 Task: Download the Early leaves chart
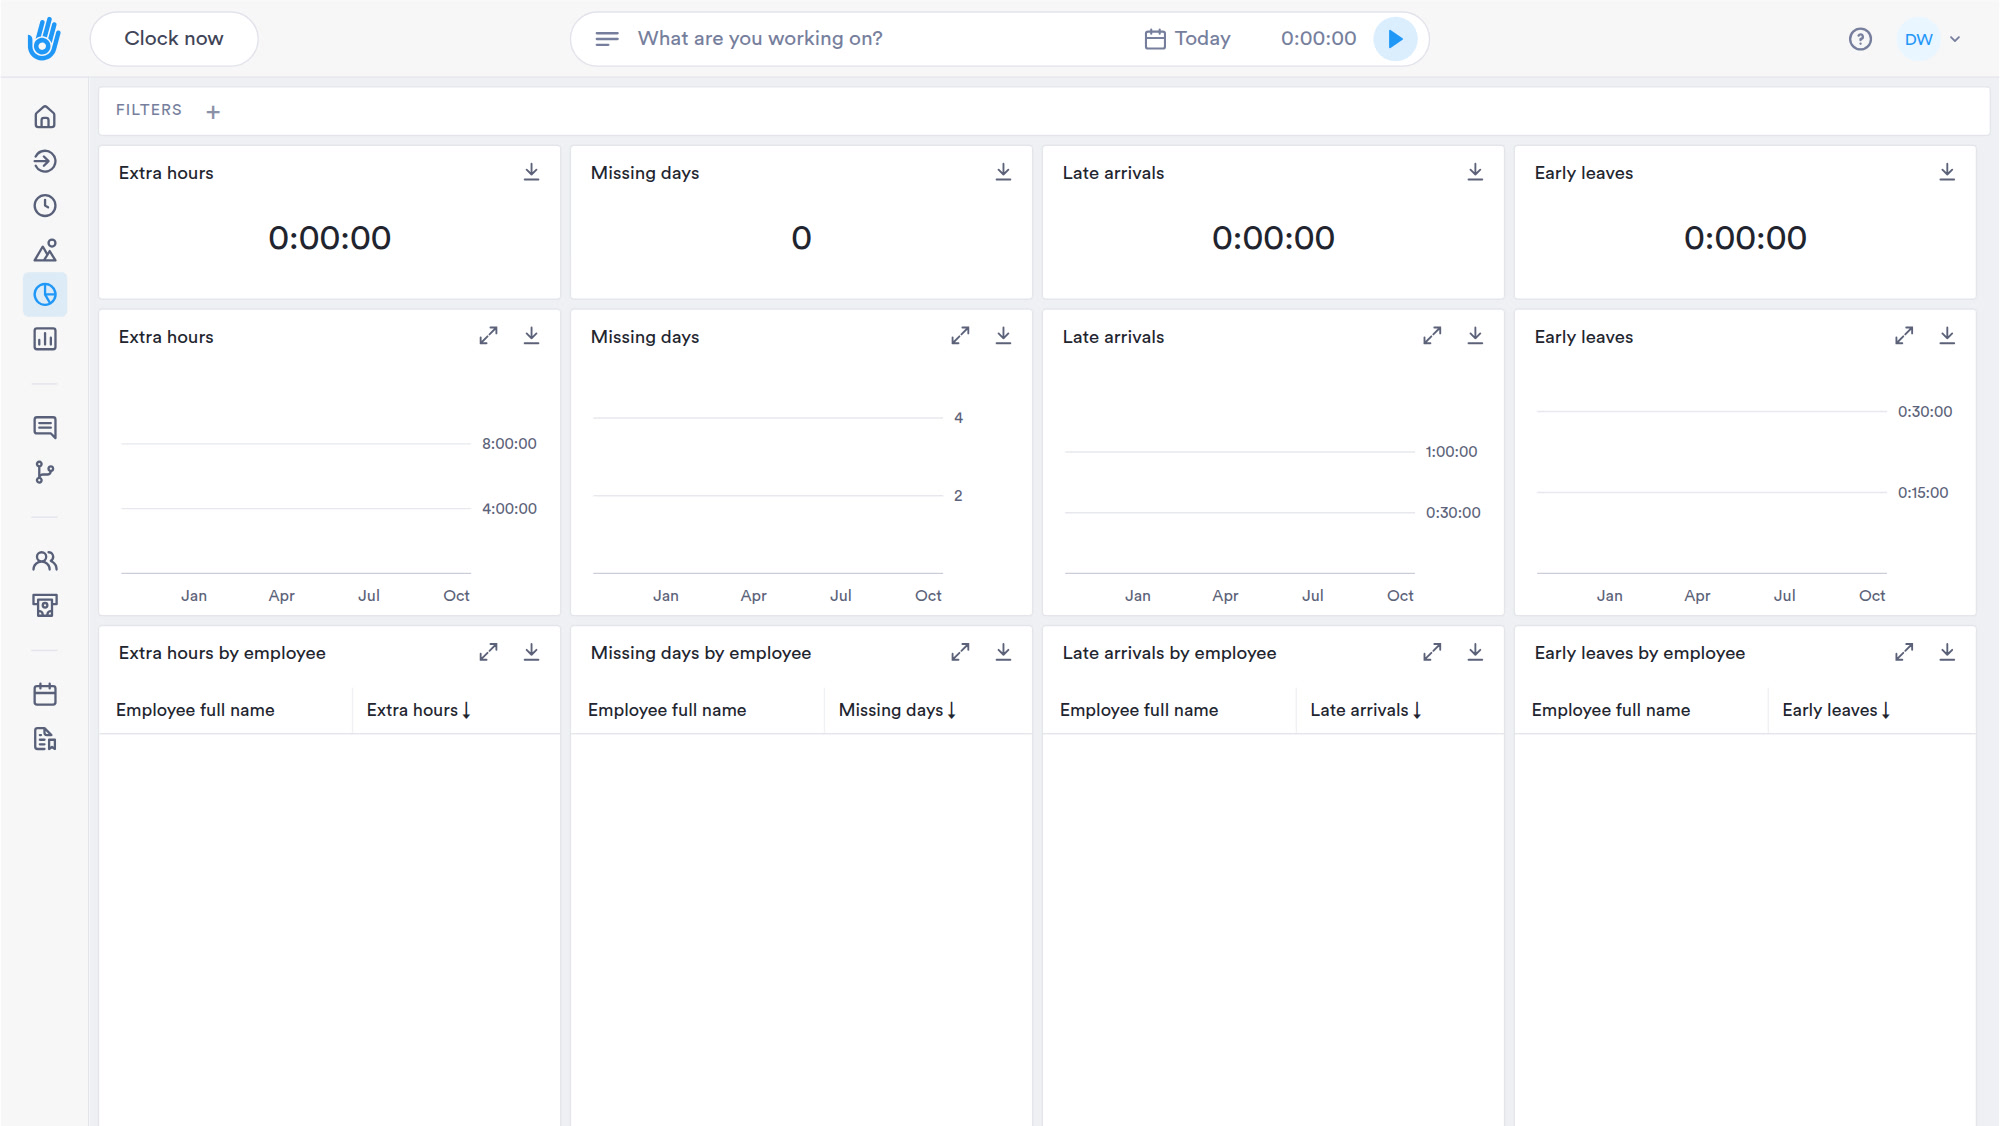tap(1948, 336)
